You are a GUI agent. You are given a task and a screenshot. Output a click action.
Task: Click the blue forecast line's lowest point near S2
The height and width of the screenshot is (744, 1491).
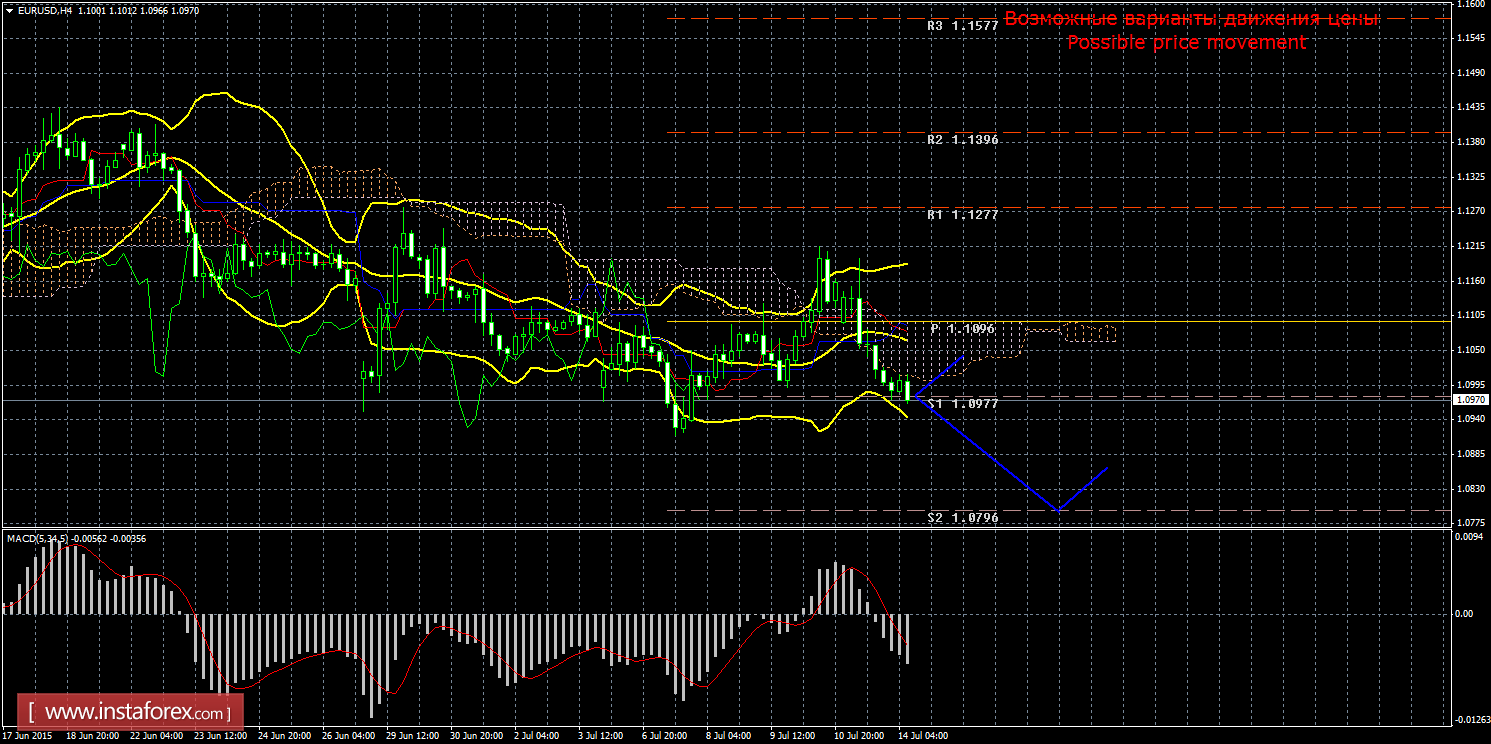point(1058,510)
